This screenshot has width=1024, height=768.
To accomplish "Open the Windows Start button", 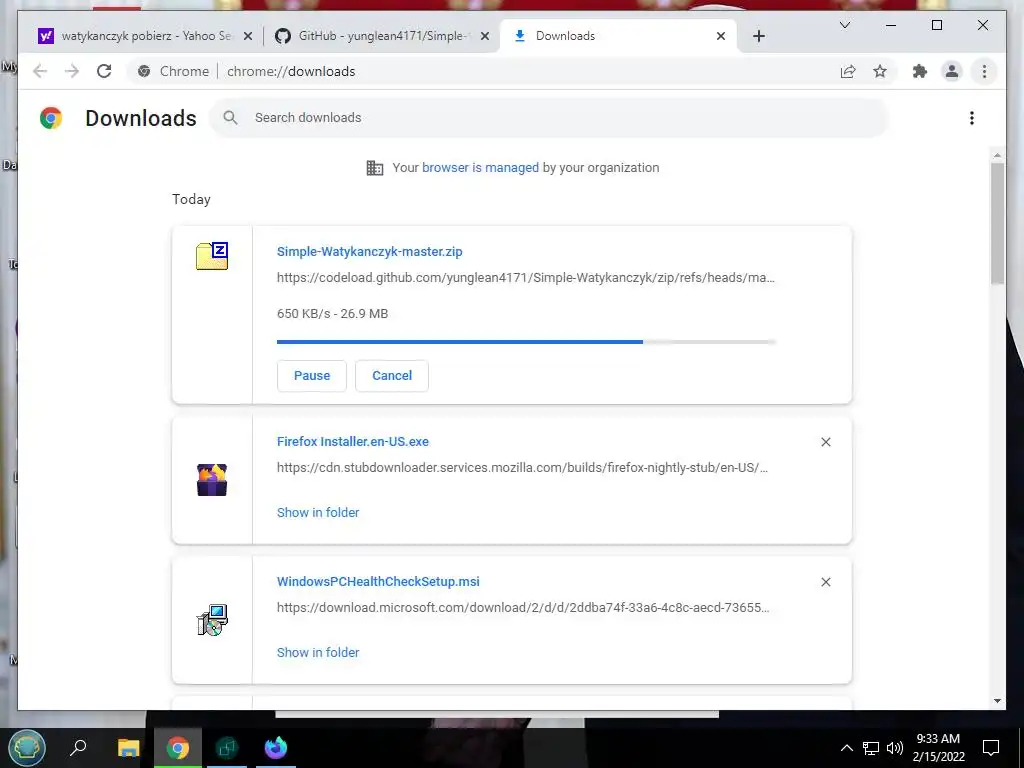I will click(27, 748).
